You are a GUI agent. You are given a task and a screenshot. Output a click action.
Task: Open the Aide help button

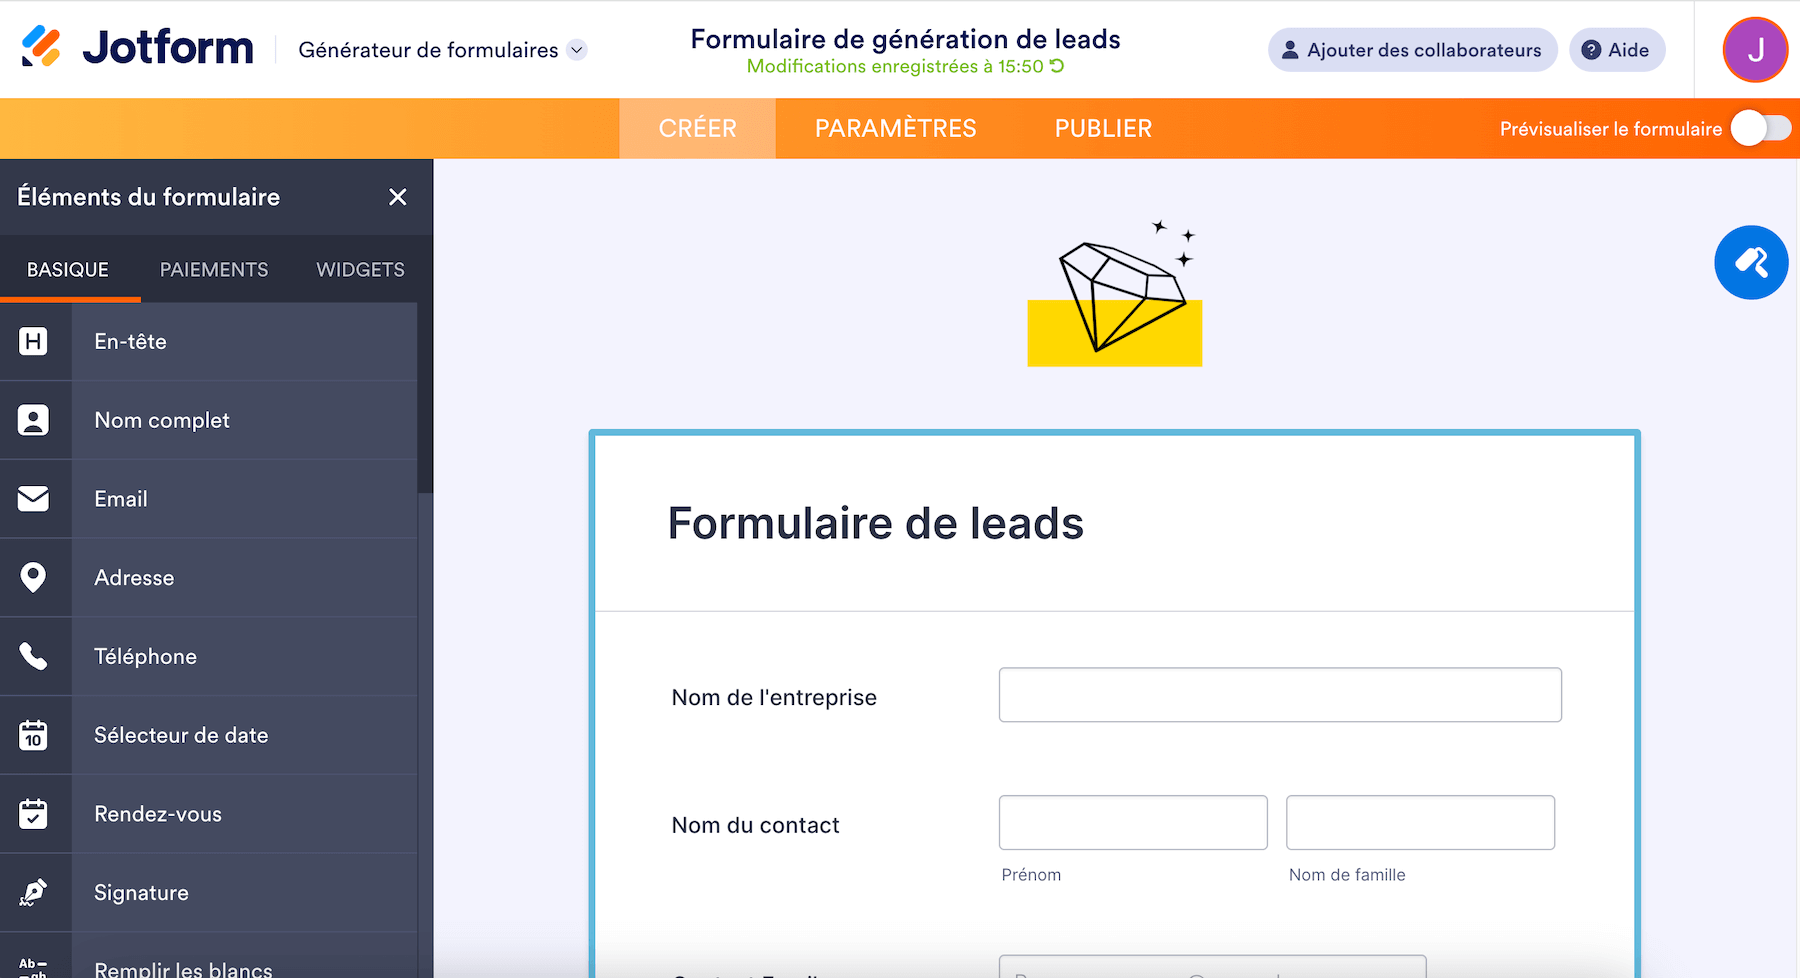click(1616, 50)
